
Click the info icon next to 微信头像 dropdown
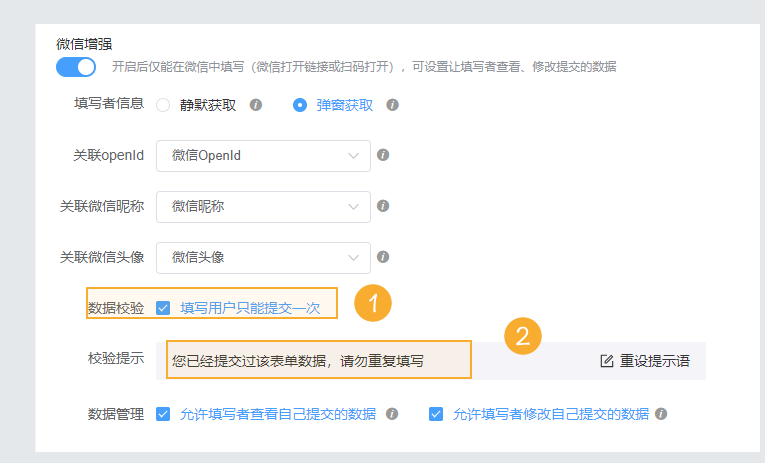point(383,257)
